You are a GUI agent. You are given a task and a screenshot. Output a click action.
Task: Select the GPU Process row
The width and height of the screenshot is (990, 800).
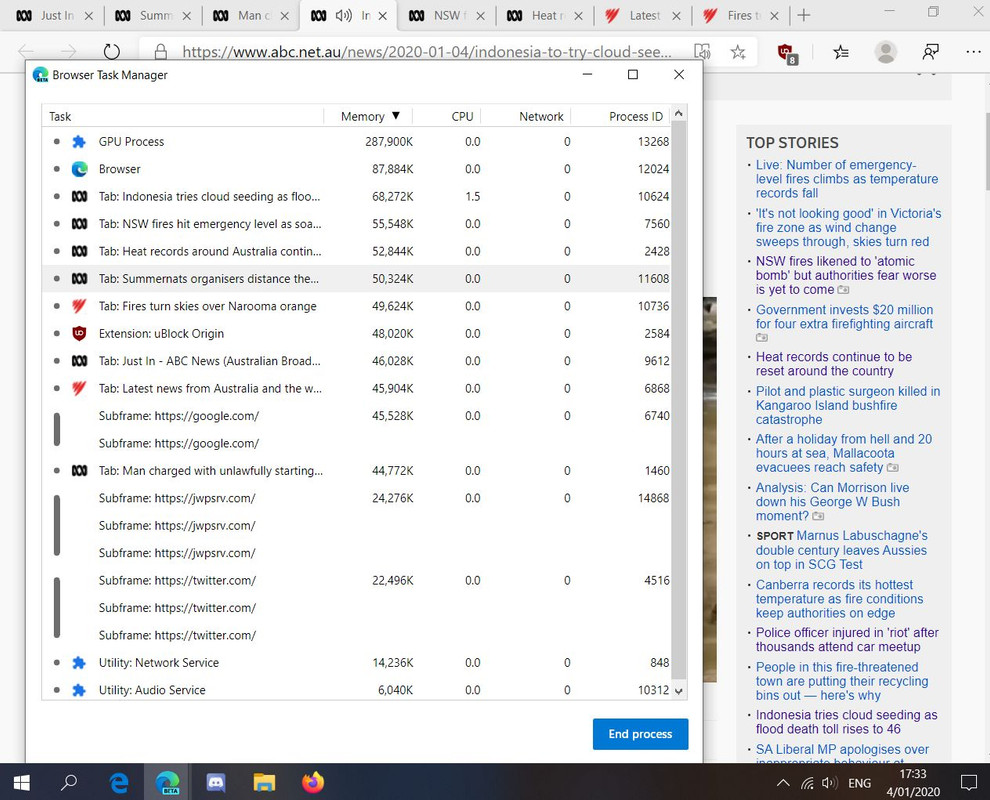tap(356, 141)
